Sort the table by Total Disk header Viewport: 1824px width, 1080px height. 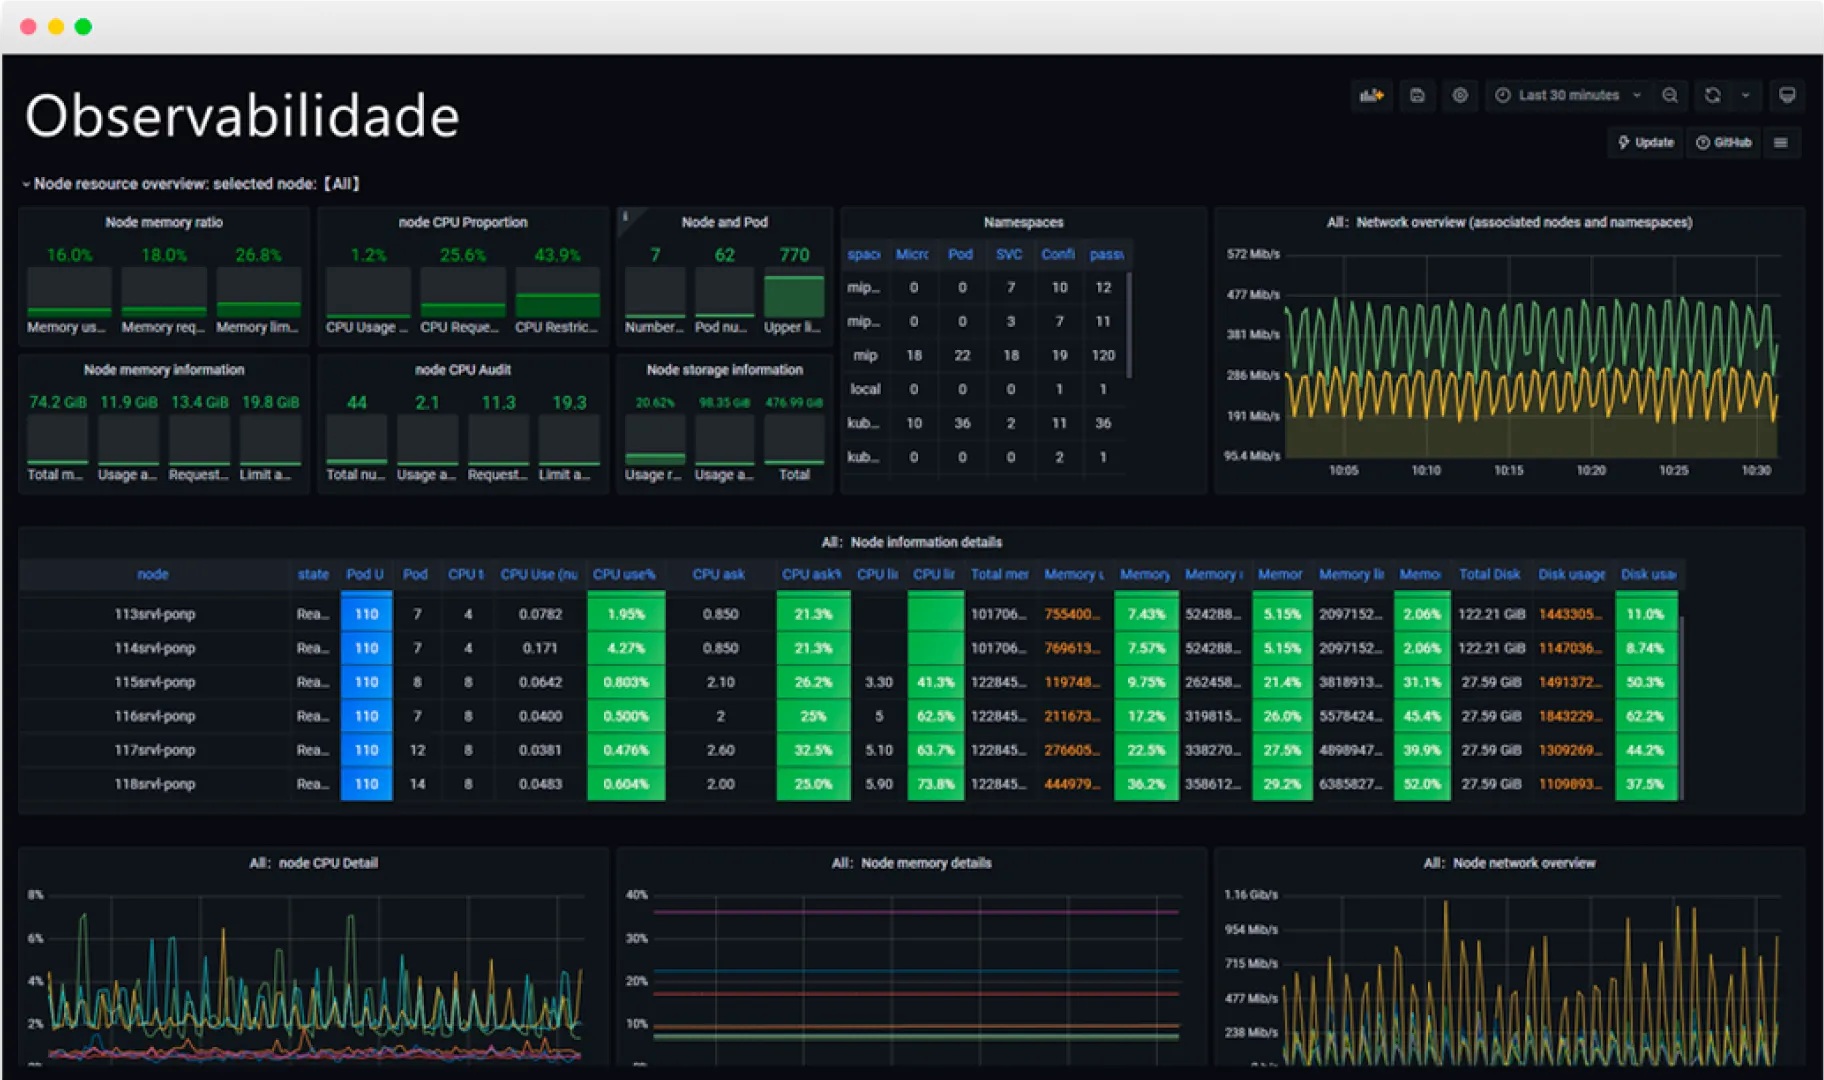(1489, 574)
